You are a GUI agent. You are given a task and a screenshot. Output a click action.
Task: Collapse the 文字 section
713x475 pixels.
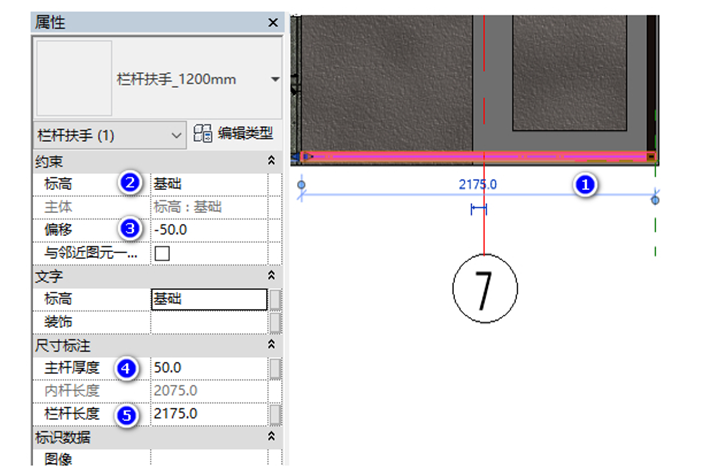(x=270, y=276)
